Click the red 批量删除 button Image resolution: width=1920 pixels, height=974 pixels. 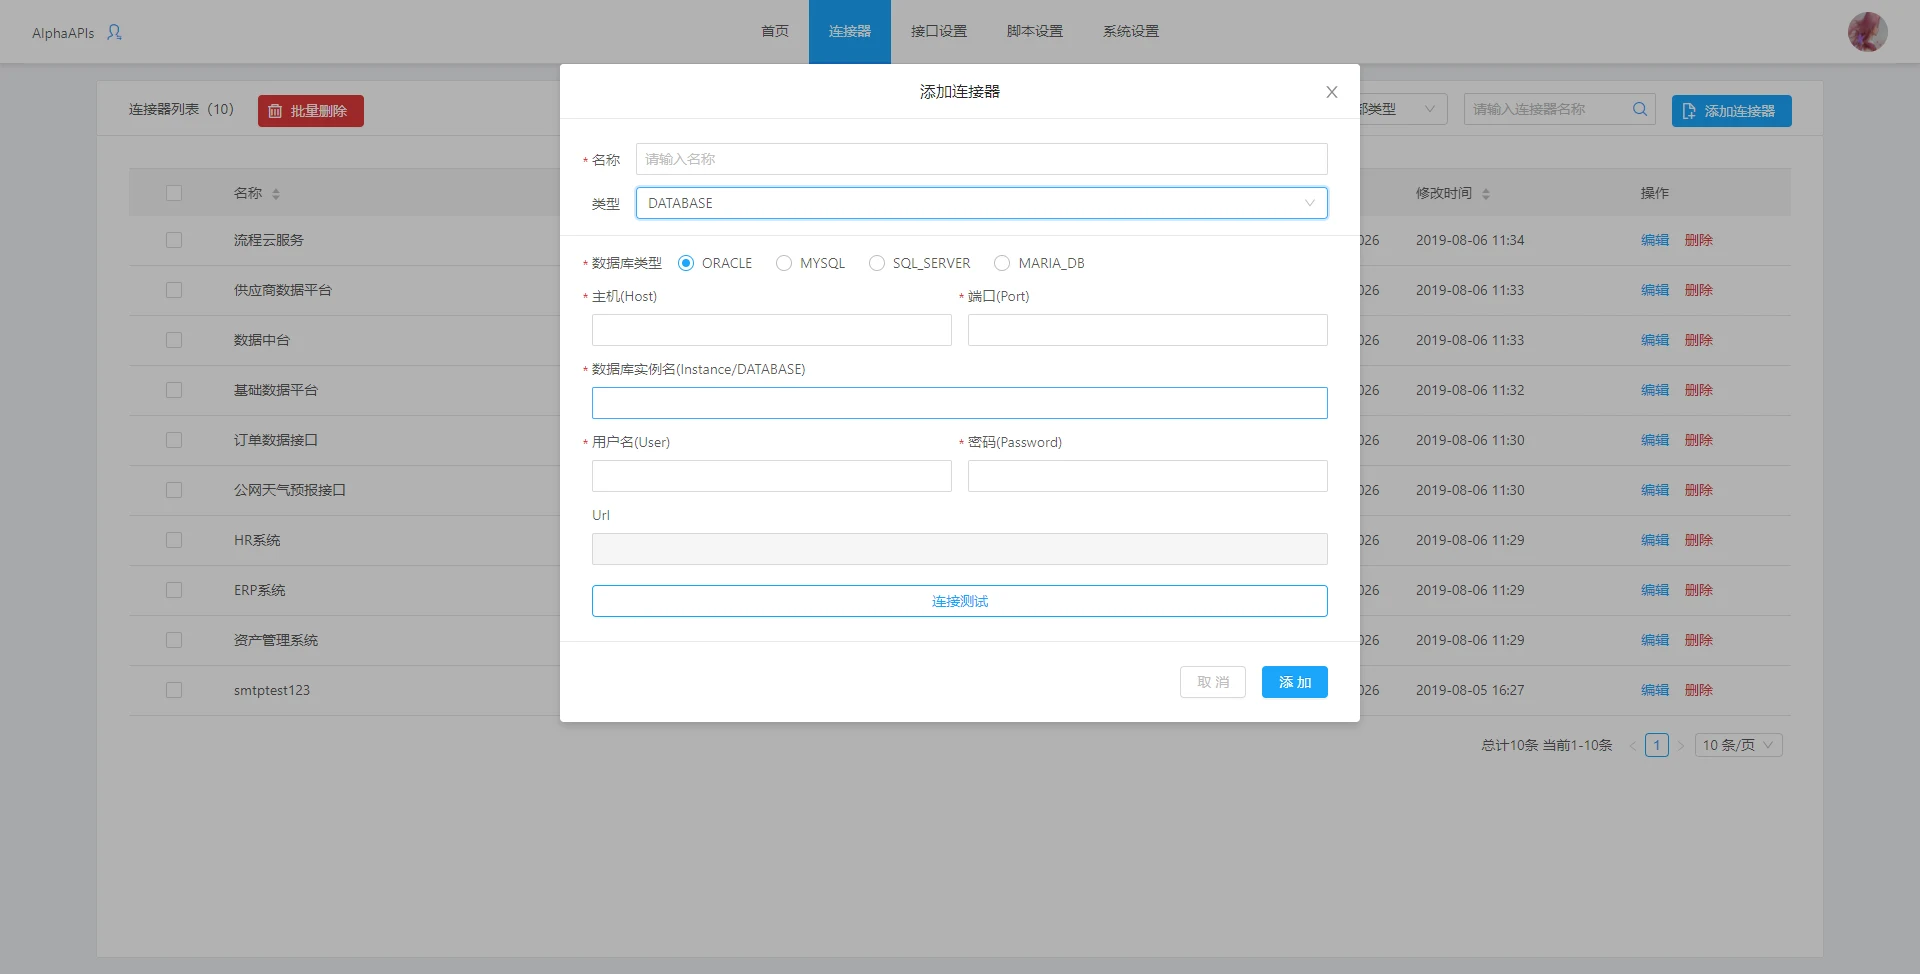pyautogui.click(x=311, y=111)
